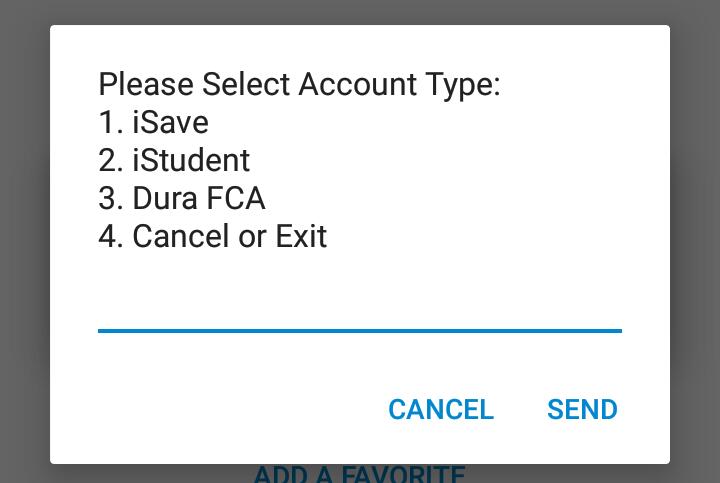This screenshot has width=720, height=483.
Task: Tap the dimmed area right of the dialog
Action: point(695,240)
